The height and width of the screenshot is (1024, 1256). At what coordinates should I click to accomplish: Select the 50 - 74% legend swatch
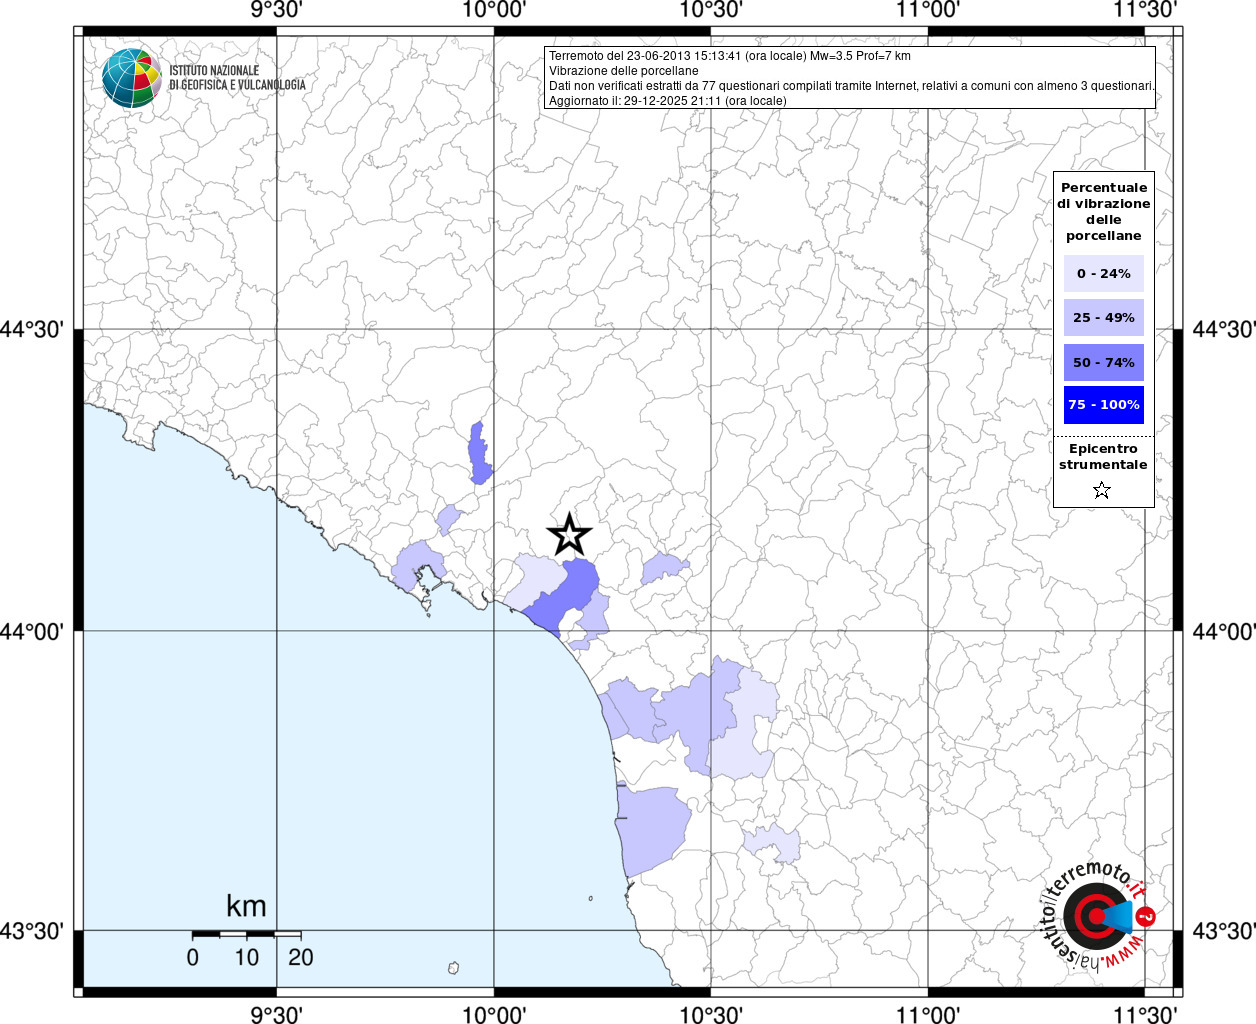pos(1104,362)
